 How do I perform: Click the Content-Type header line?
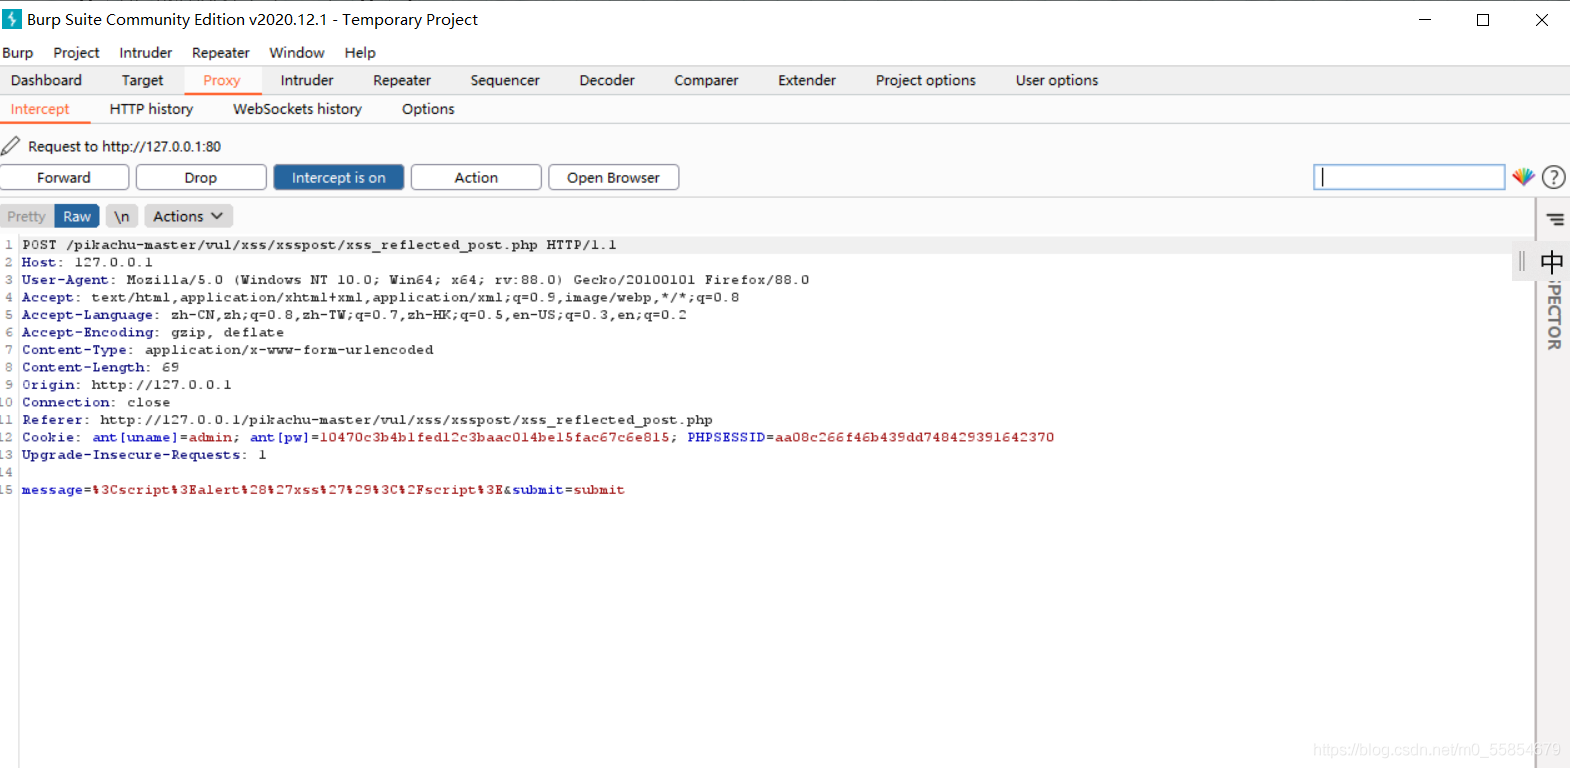228,350
